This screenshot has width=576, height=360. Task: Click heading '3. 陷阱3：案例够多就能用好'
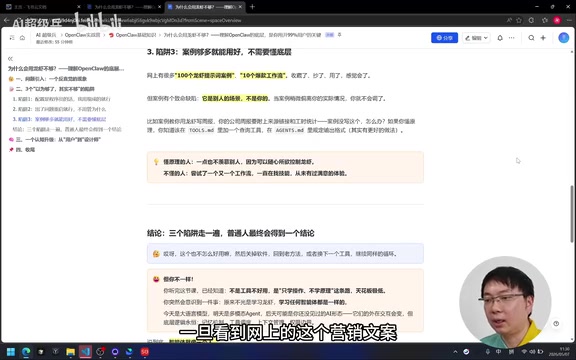coord(219,52)
